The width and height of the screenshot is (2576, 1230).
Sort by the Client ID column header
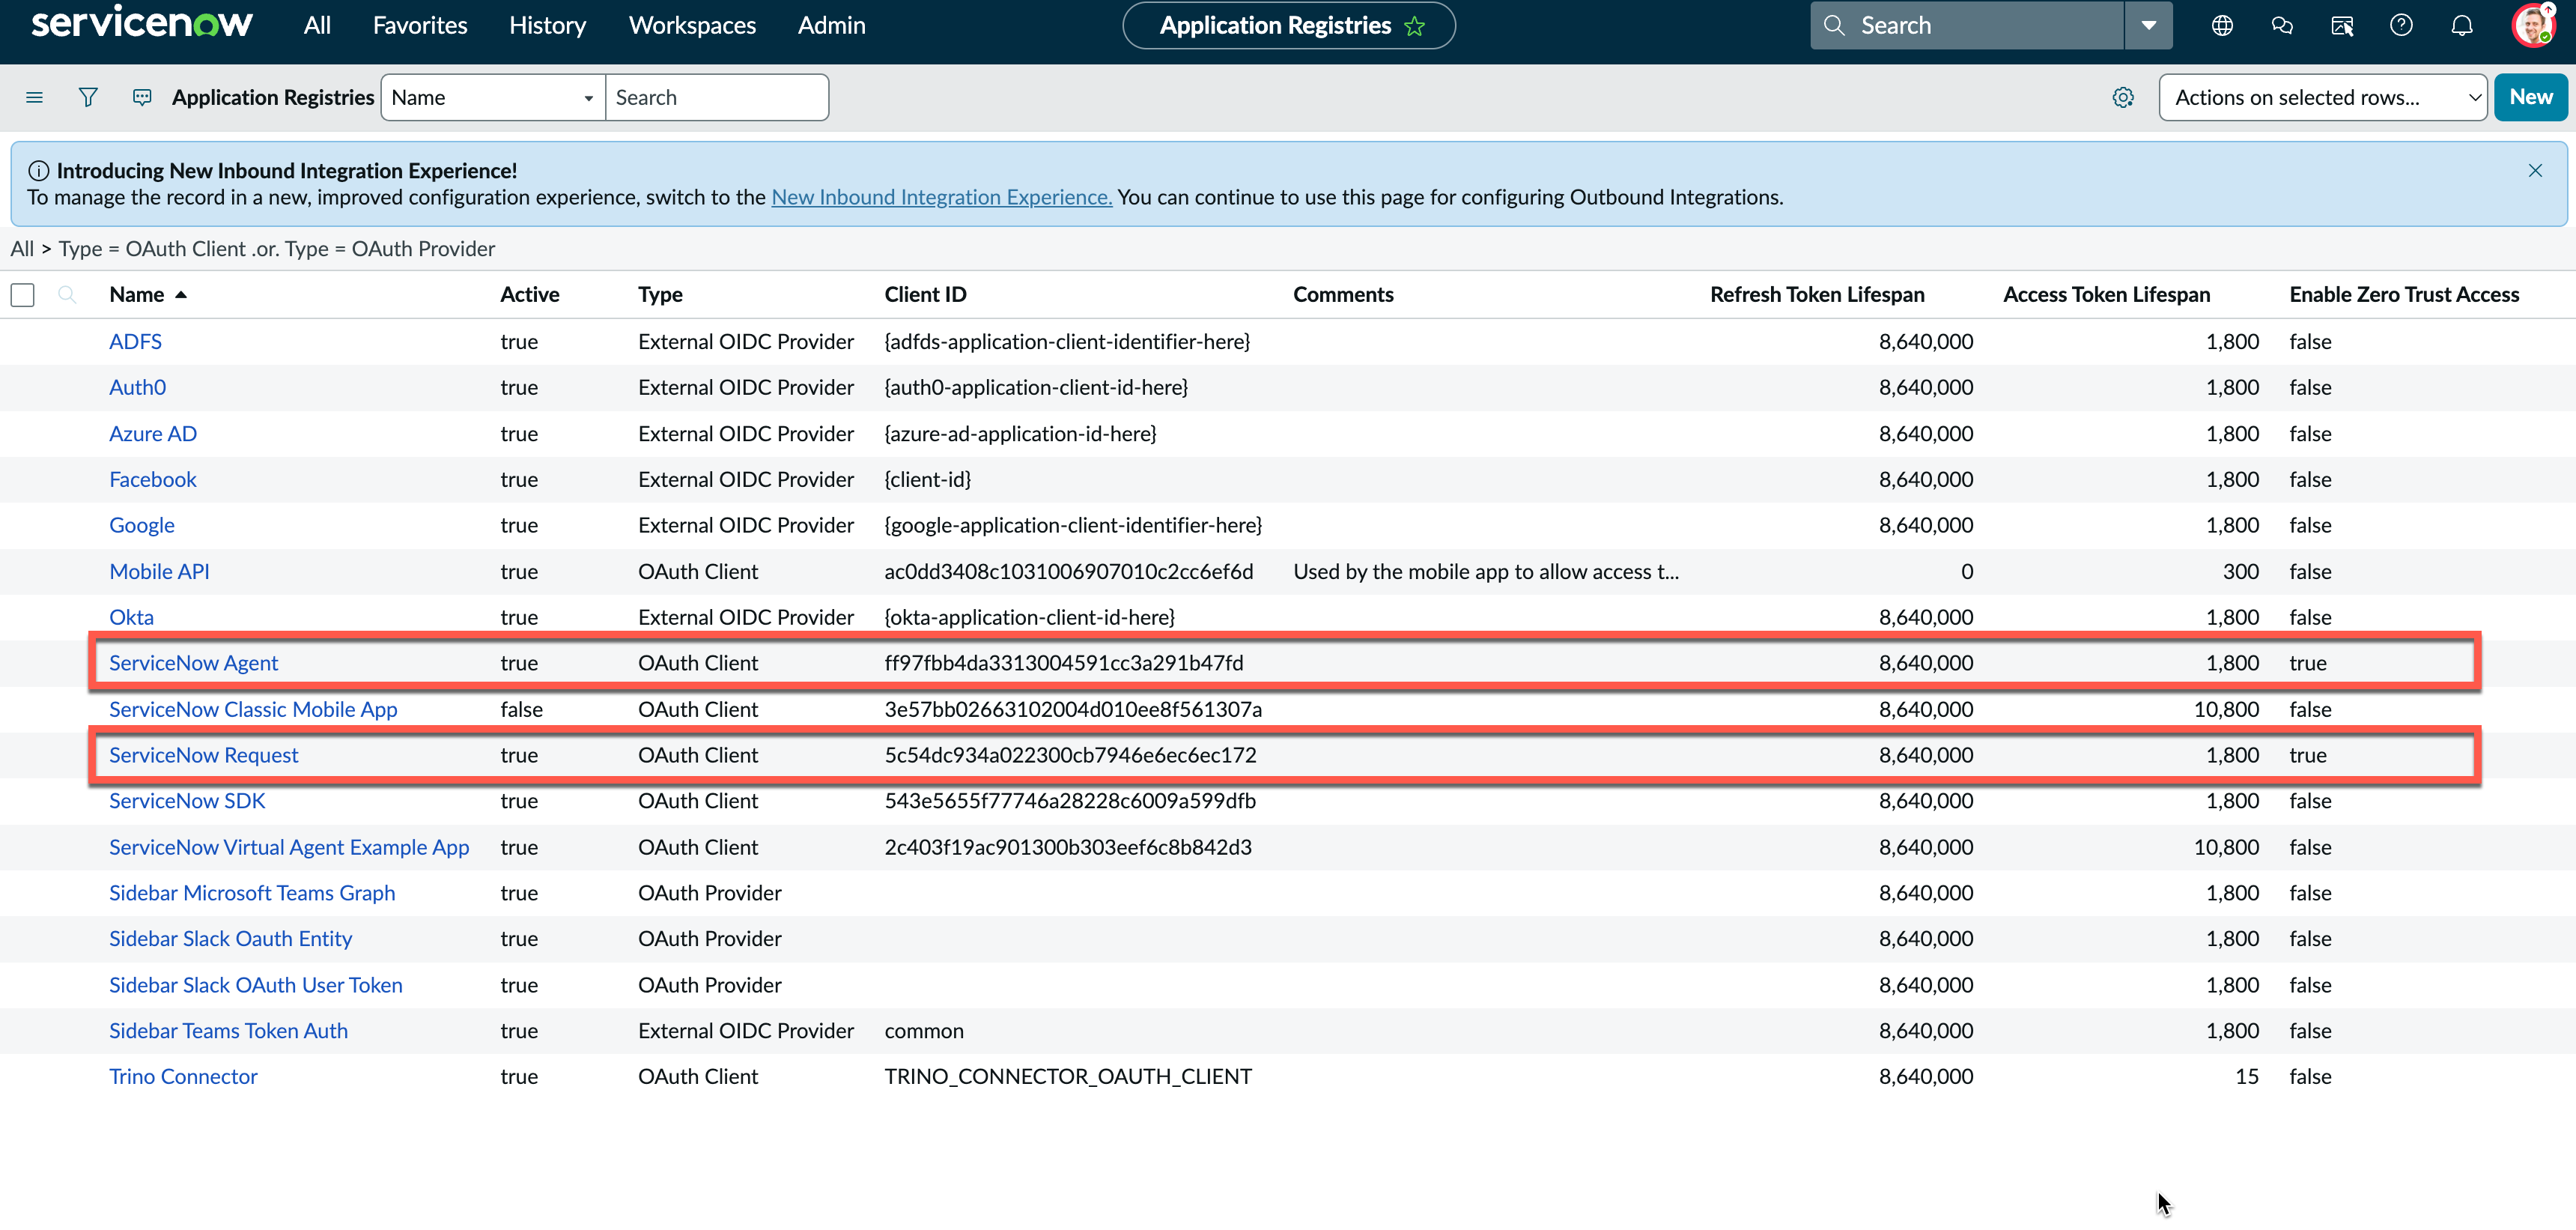point(925,294)
